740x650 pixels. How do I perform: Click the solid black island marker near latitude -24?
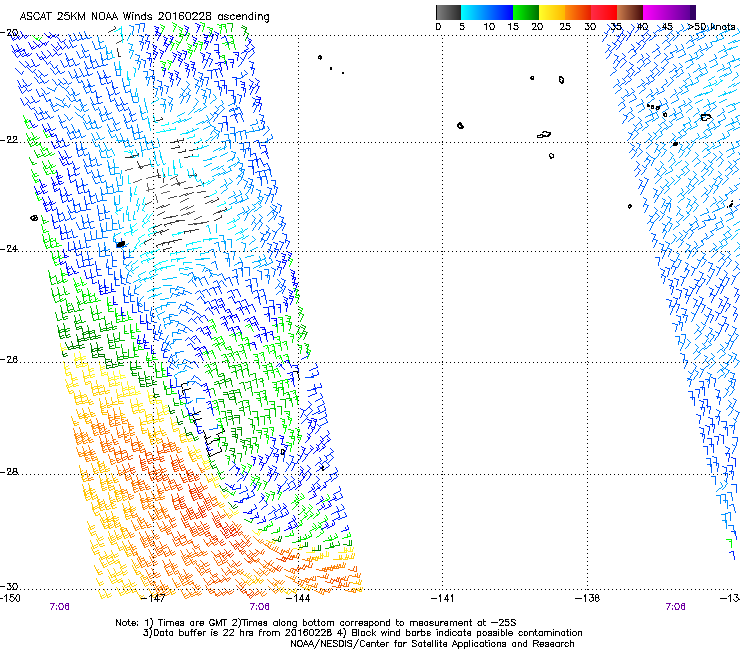click(x=121, y=244)
